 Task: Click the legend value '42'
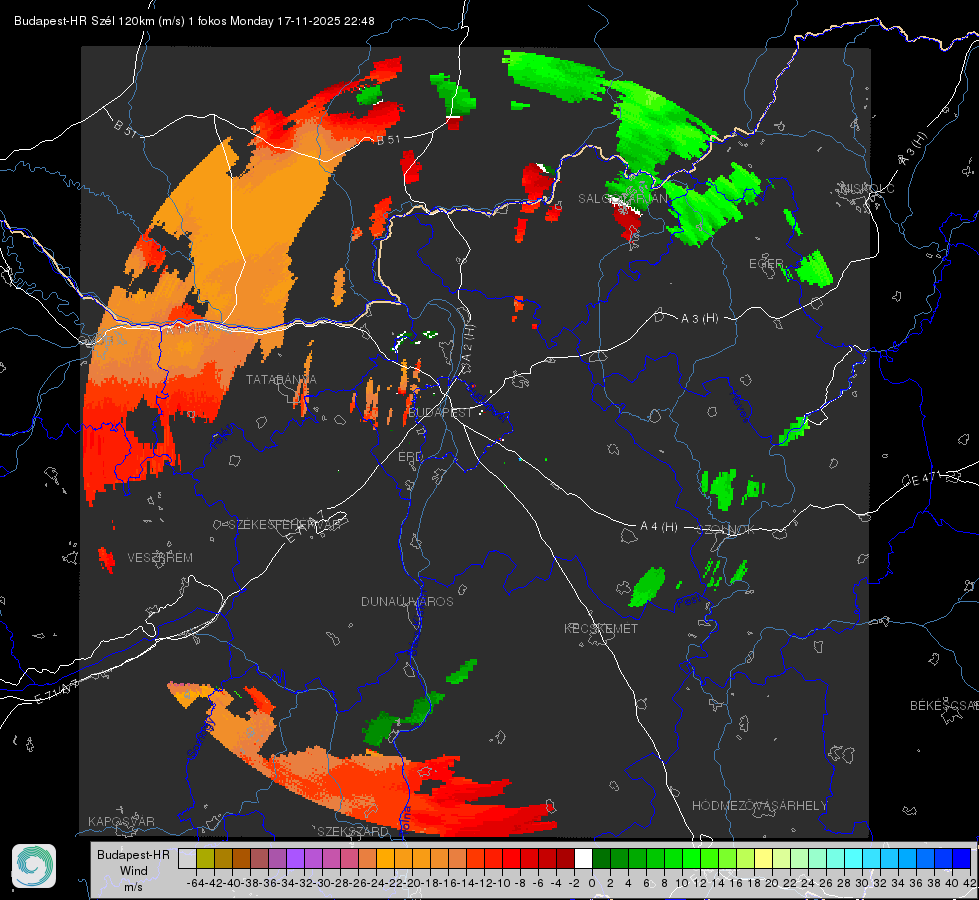coord(970,883)
